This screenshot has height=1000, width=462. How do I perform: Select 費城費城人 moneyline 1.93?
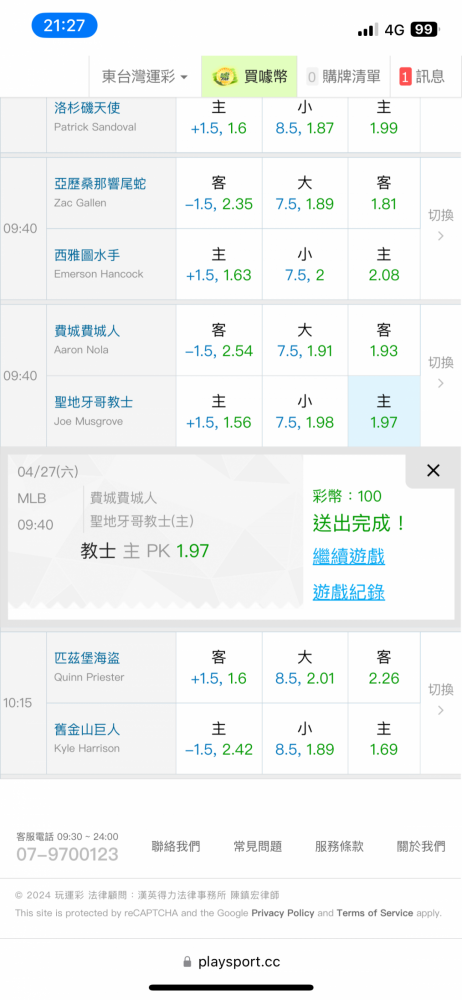pos(384,340)
